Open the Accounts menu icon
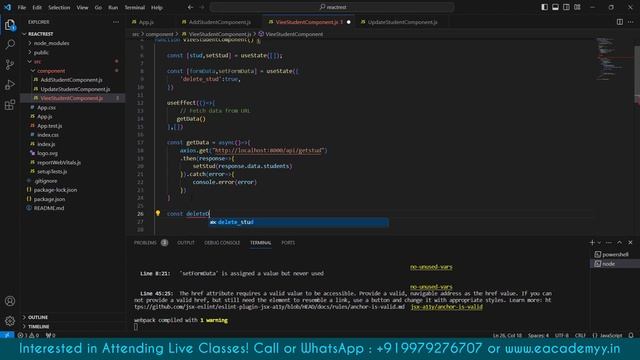 (10, 301)
